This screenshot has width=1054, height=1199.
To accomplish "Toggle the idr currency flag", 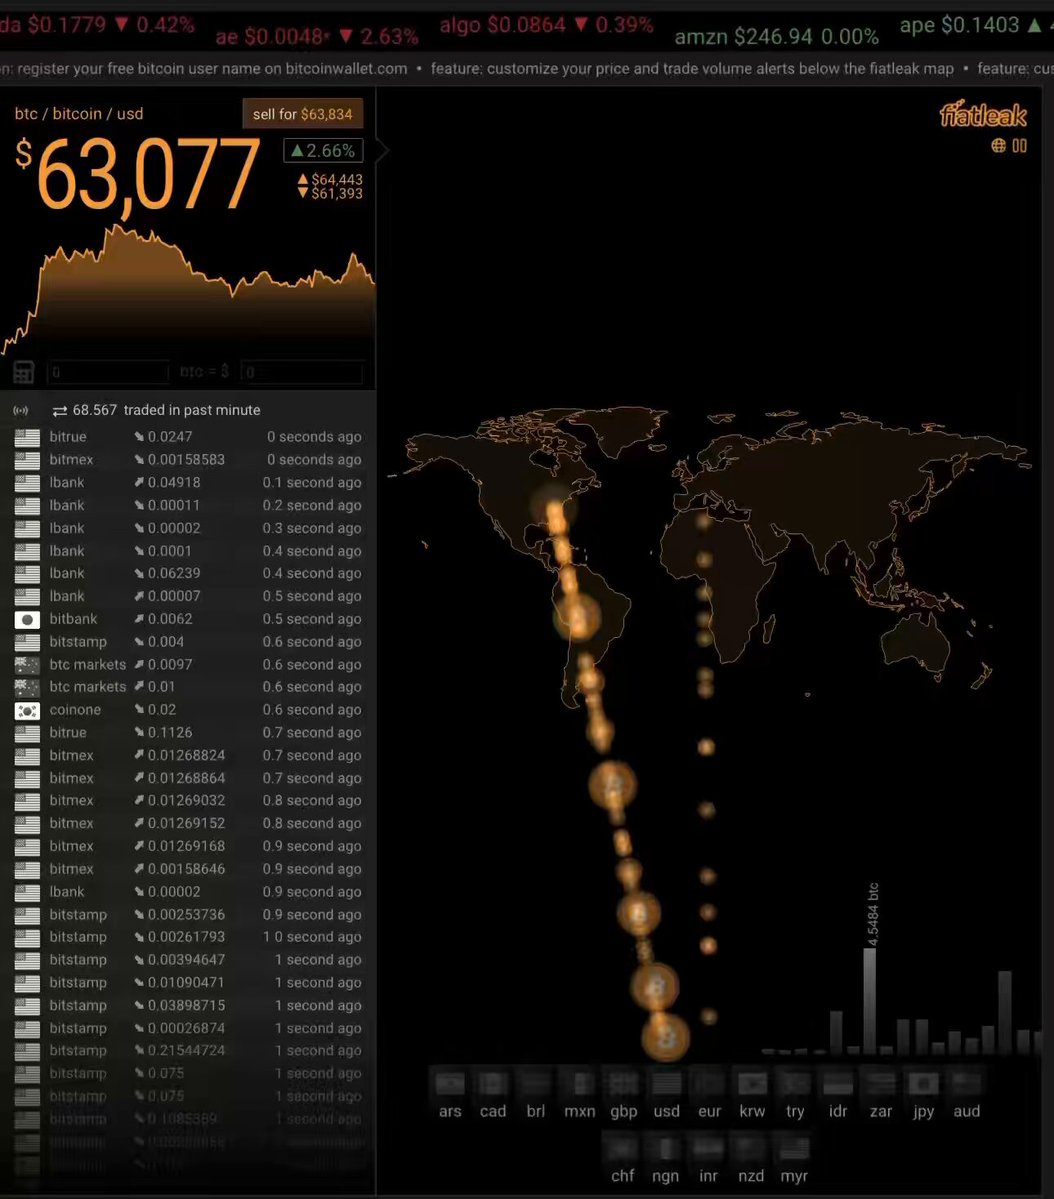I will [x=838, y=1084].
